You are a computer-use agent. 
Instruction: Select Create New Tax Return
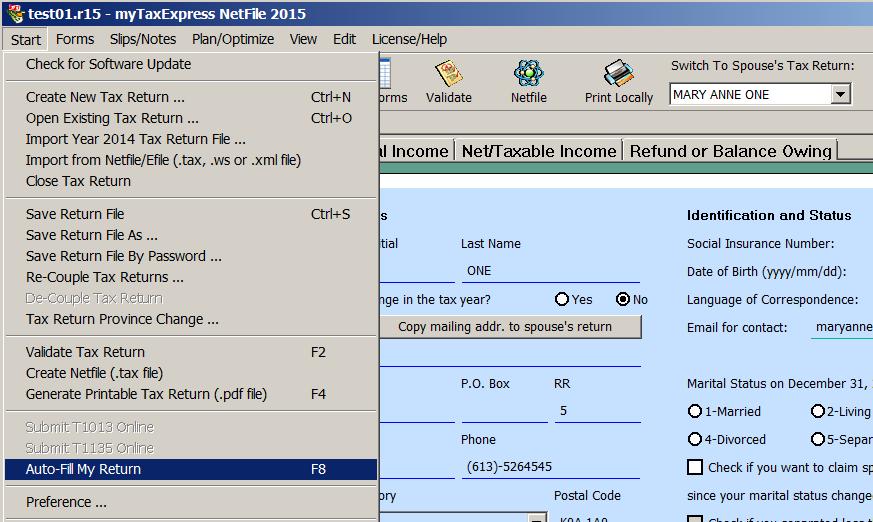191,97
